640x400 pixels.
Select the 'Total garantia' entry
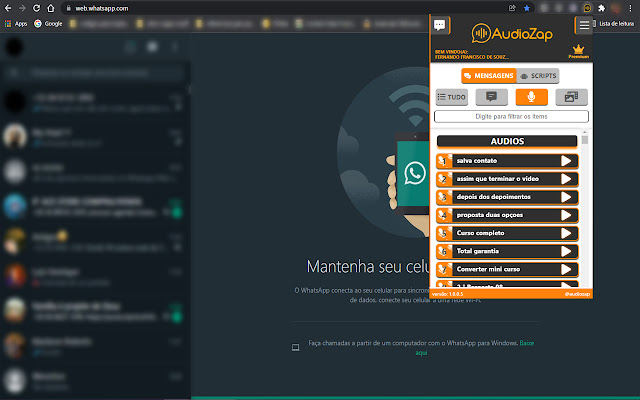click(x=507, y=251)
